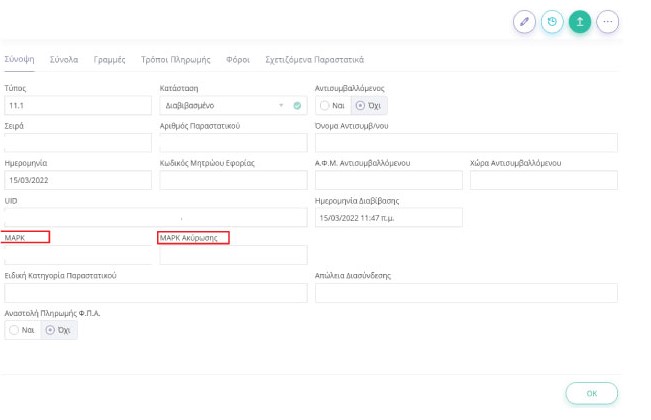Click the pencil edit icon
Screen dimensions: 651x420
click(x=523, y=22)
